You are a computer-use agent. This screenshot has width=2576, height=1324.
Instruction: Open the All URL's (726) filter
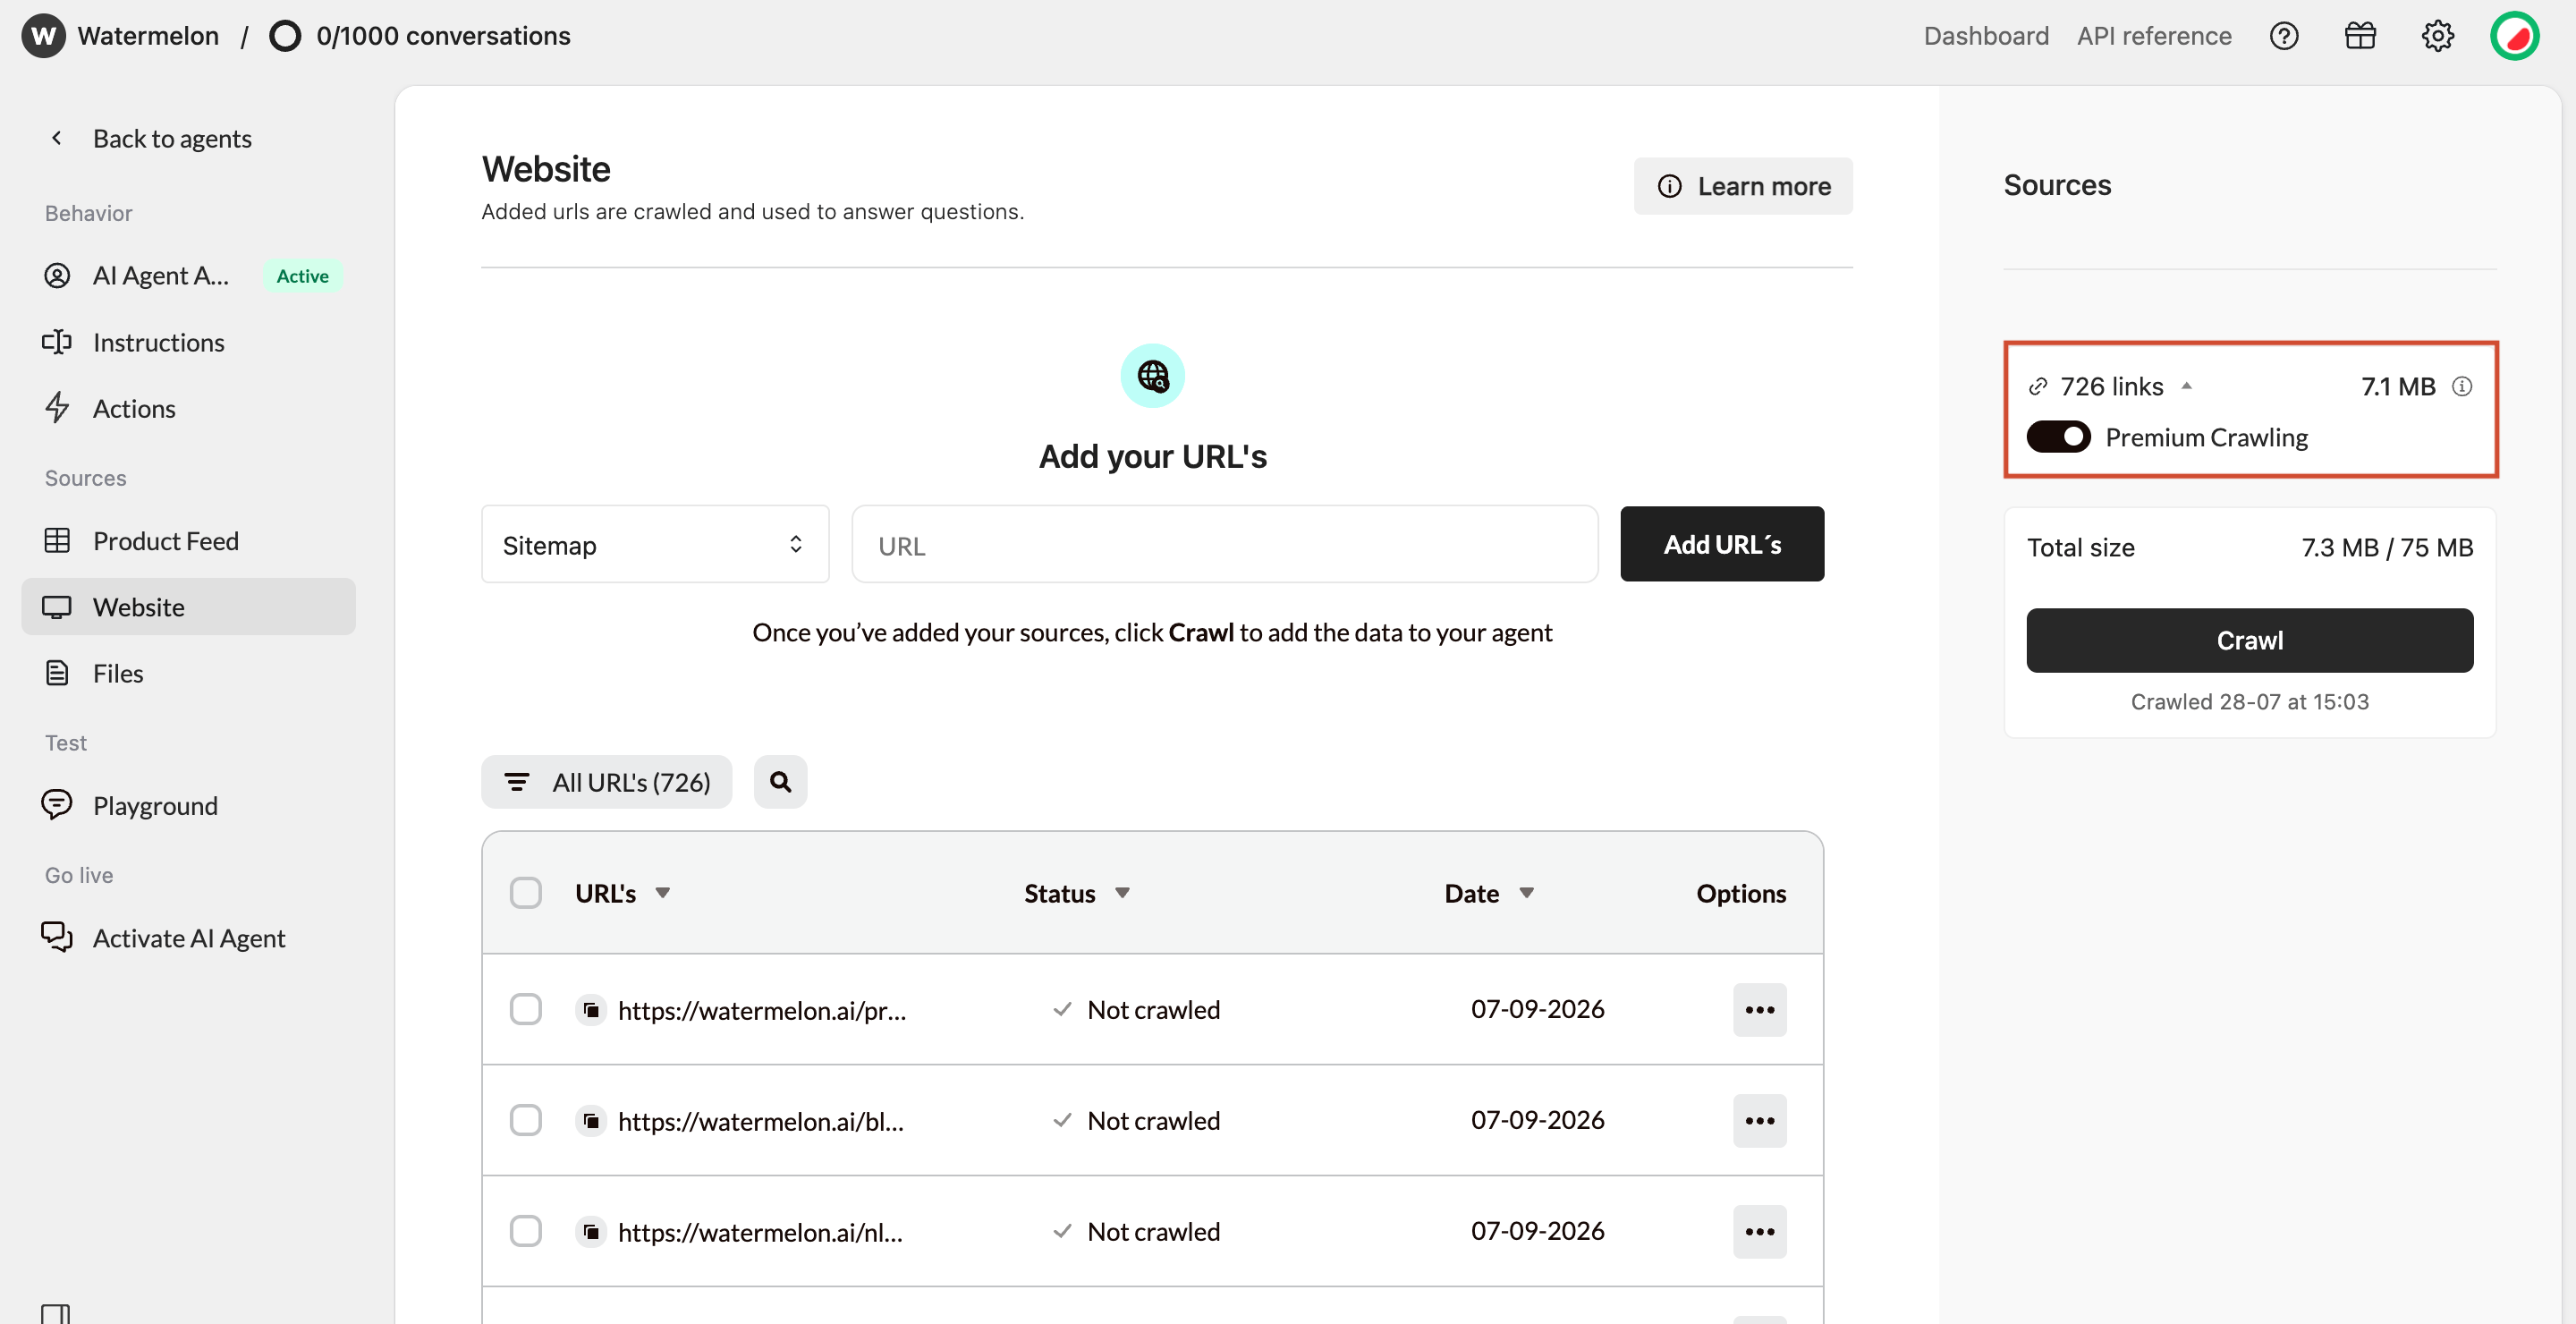pos(607,782)
